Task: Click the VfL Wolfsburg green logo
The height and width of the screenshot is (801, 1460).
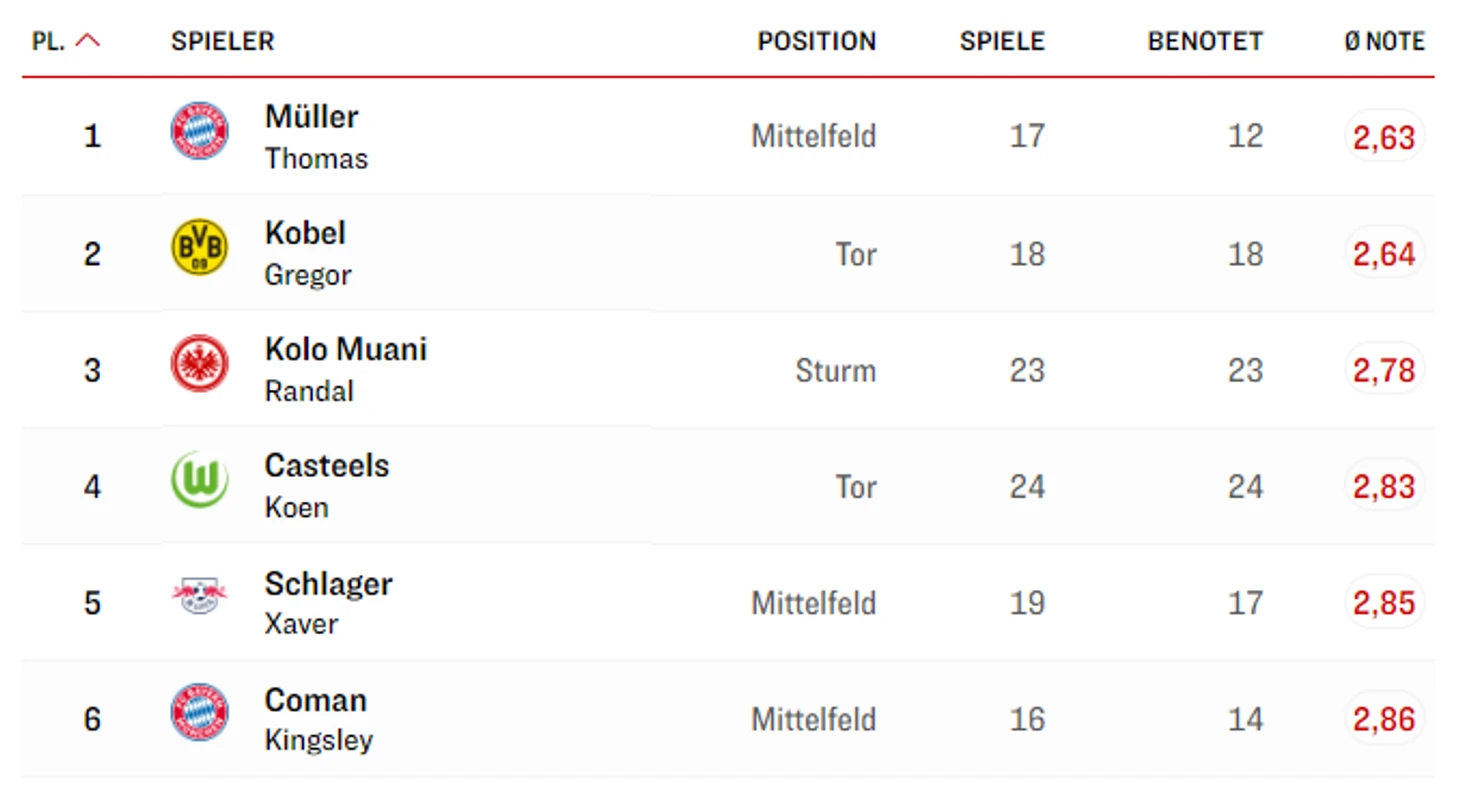Action: [199, 480]
